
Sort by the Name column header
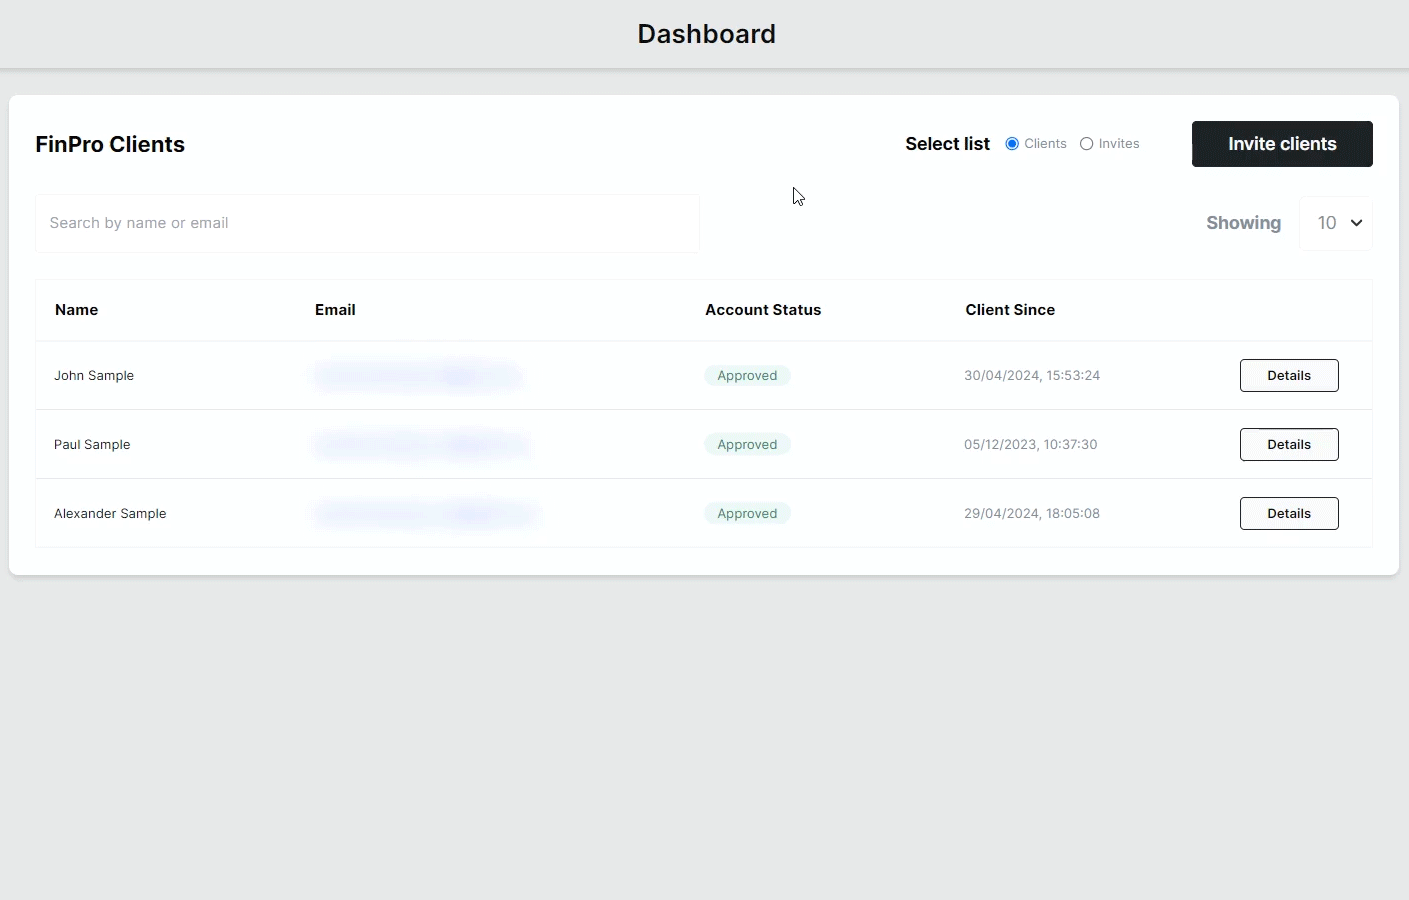[76, 310]
